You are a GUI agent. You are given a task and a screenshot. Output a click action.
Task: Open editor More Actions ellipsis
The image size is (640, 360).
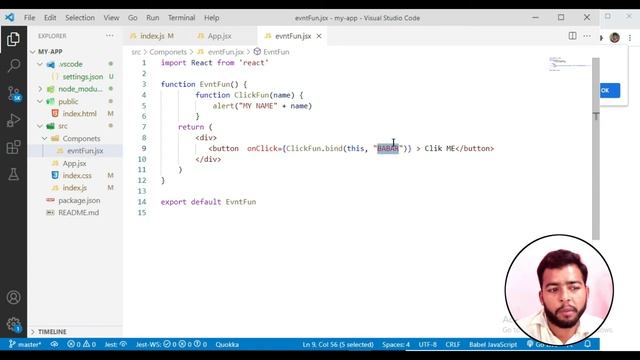click(587, 36)
